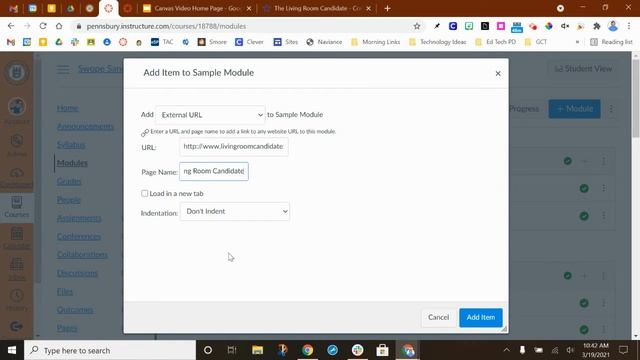Click the + Module button
The height and width of the screenshot is (360, 640).
(x=574, y=109)
